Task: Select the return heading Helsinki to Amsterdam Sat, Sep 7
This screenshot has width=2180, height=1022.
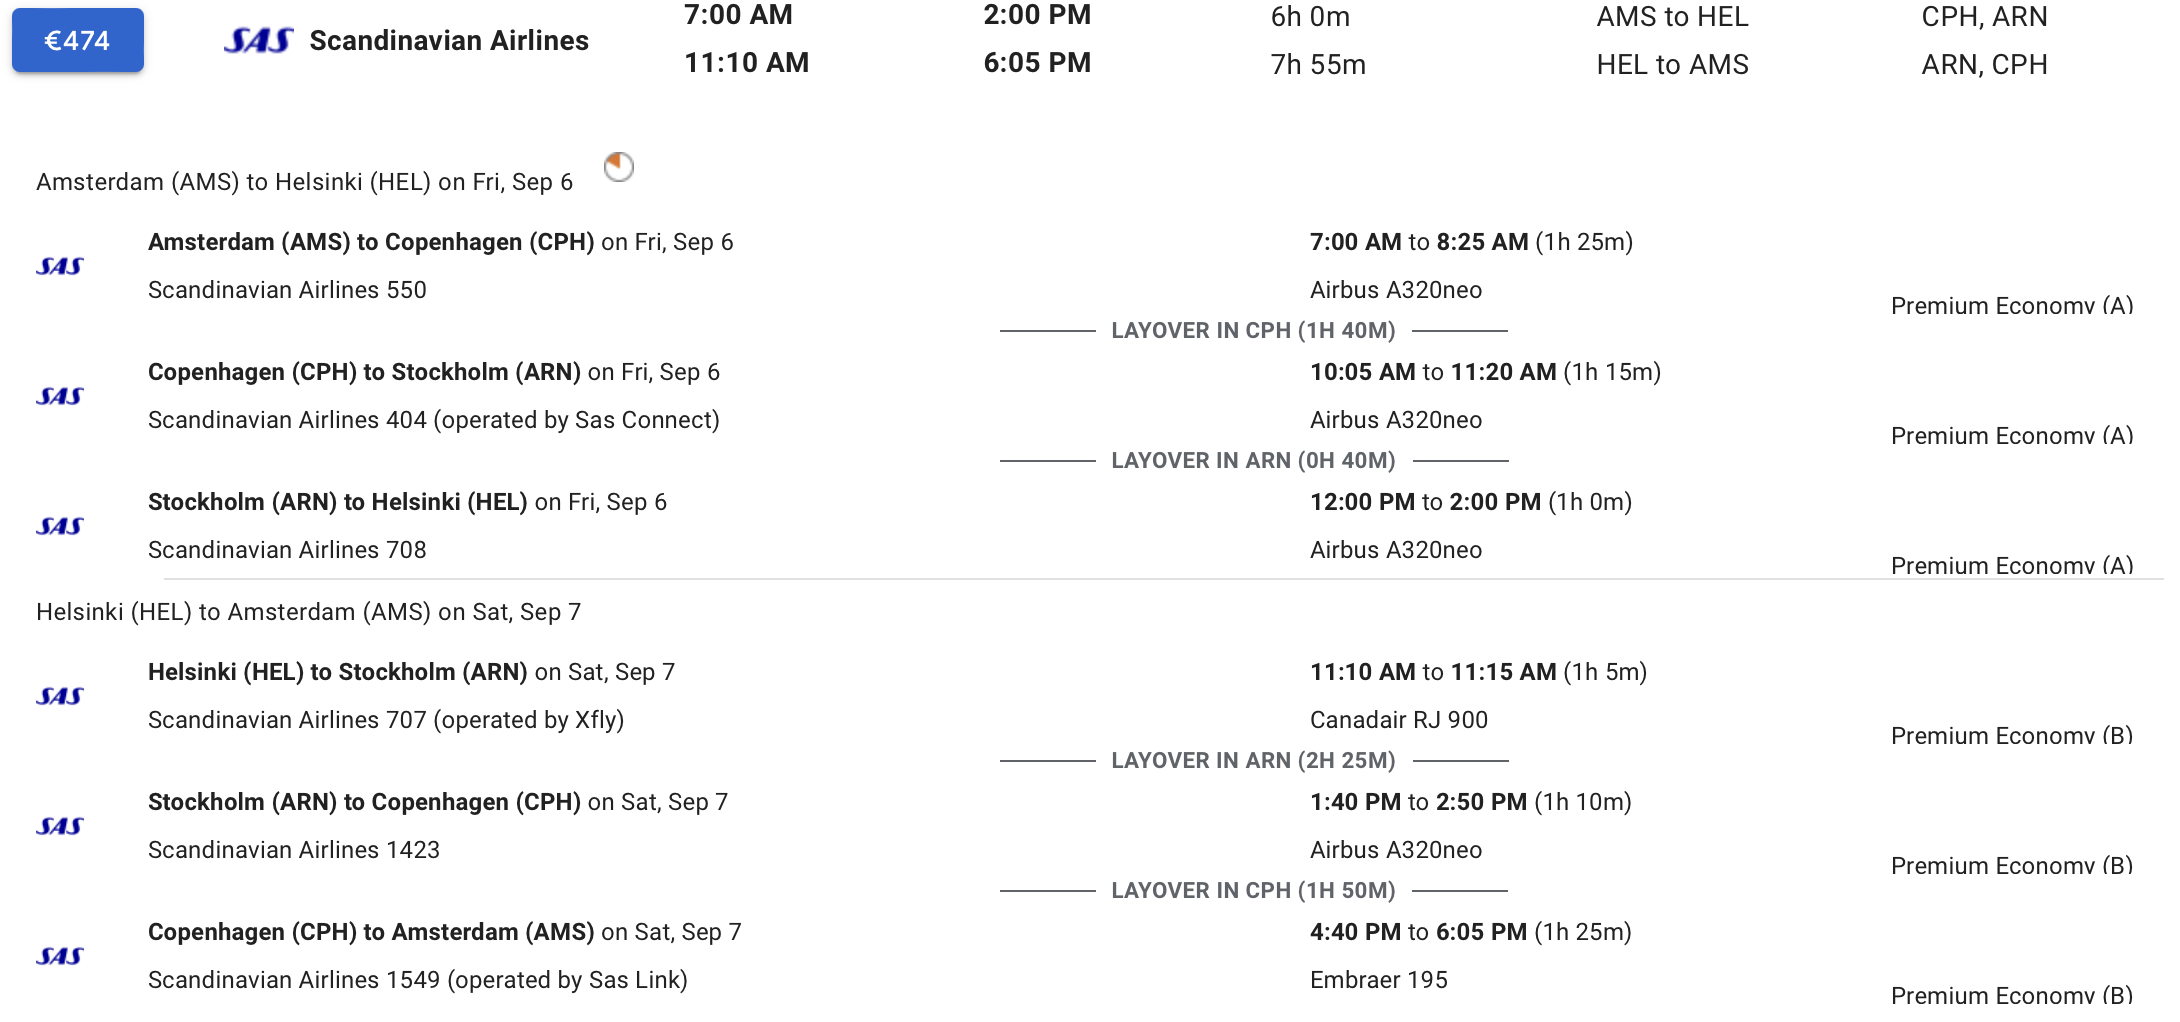Action: (x=308, y=612)
